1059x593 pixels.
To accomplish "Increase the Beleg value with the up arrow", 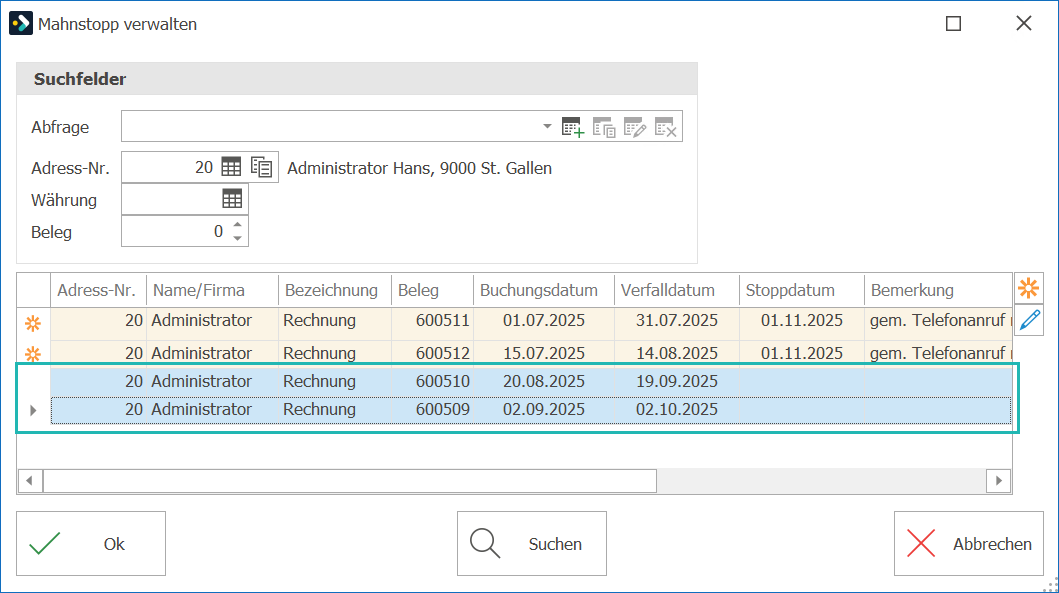I will (x=238, y=225).
